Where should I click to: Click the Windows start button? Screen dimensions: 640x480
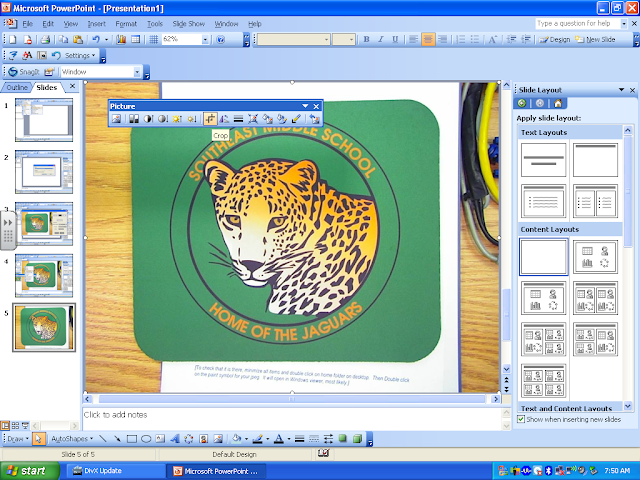[x=30, y=471]
